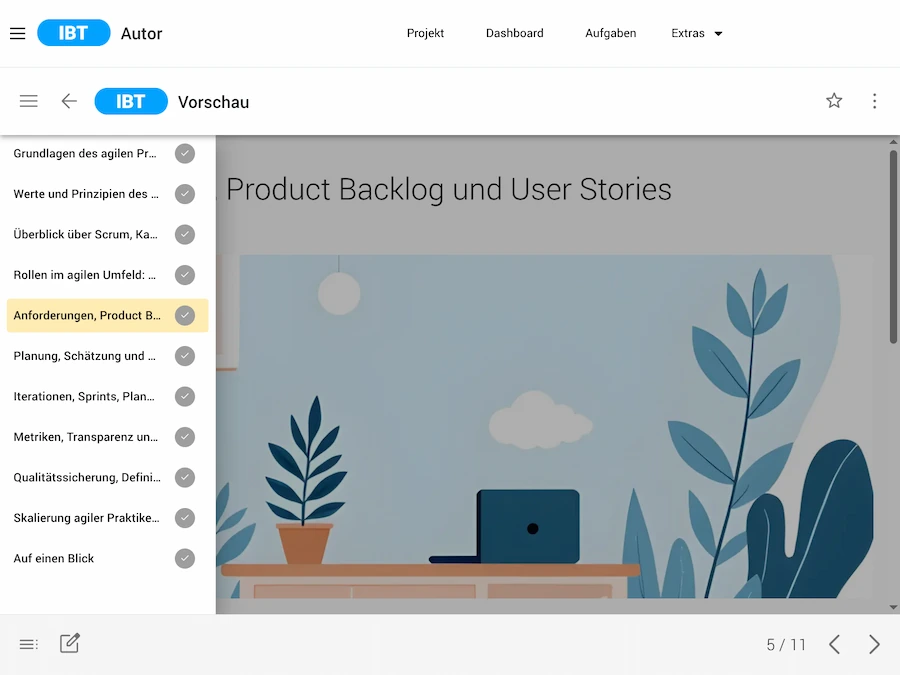The height and width of the screenshot is (675, 900).
Task: Open the main hamburger menu beside the Autor logo
Action: [x=18, y=33]
